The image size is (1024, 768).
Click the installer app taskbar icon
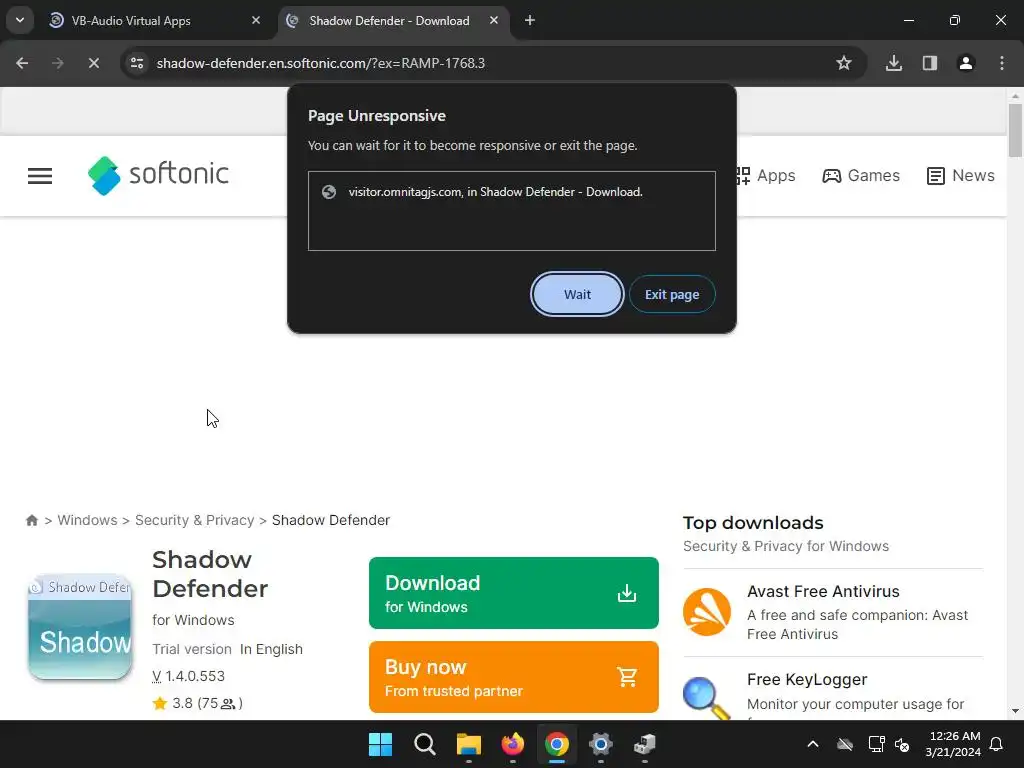[x=645, y=744]
